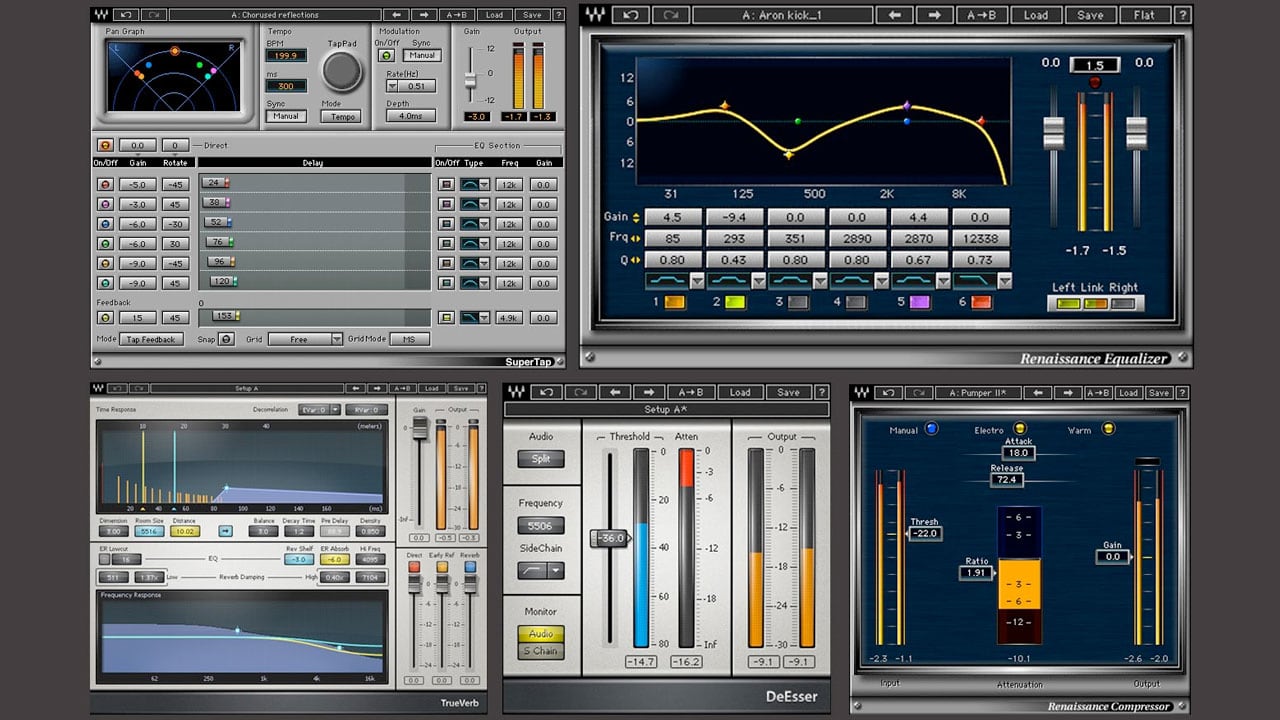This screenshot has height=720, width=1280.
Task: Click the DeEsser Threshold -36.0 slider handle
Action: click(608, 538)
